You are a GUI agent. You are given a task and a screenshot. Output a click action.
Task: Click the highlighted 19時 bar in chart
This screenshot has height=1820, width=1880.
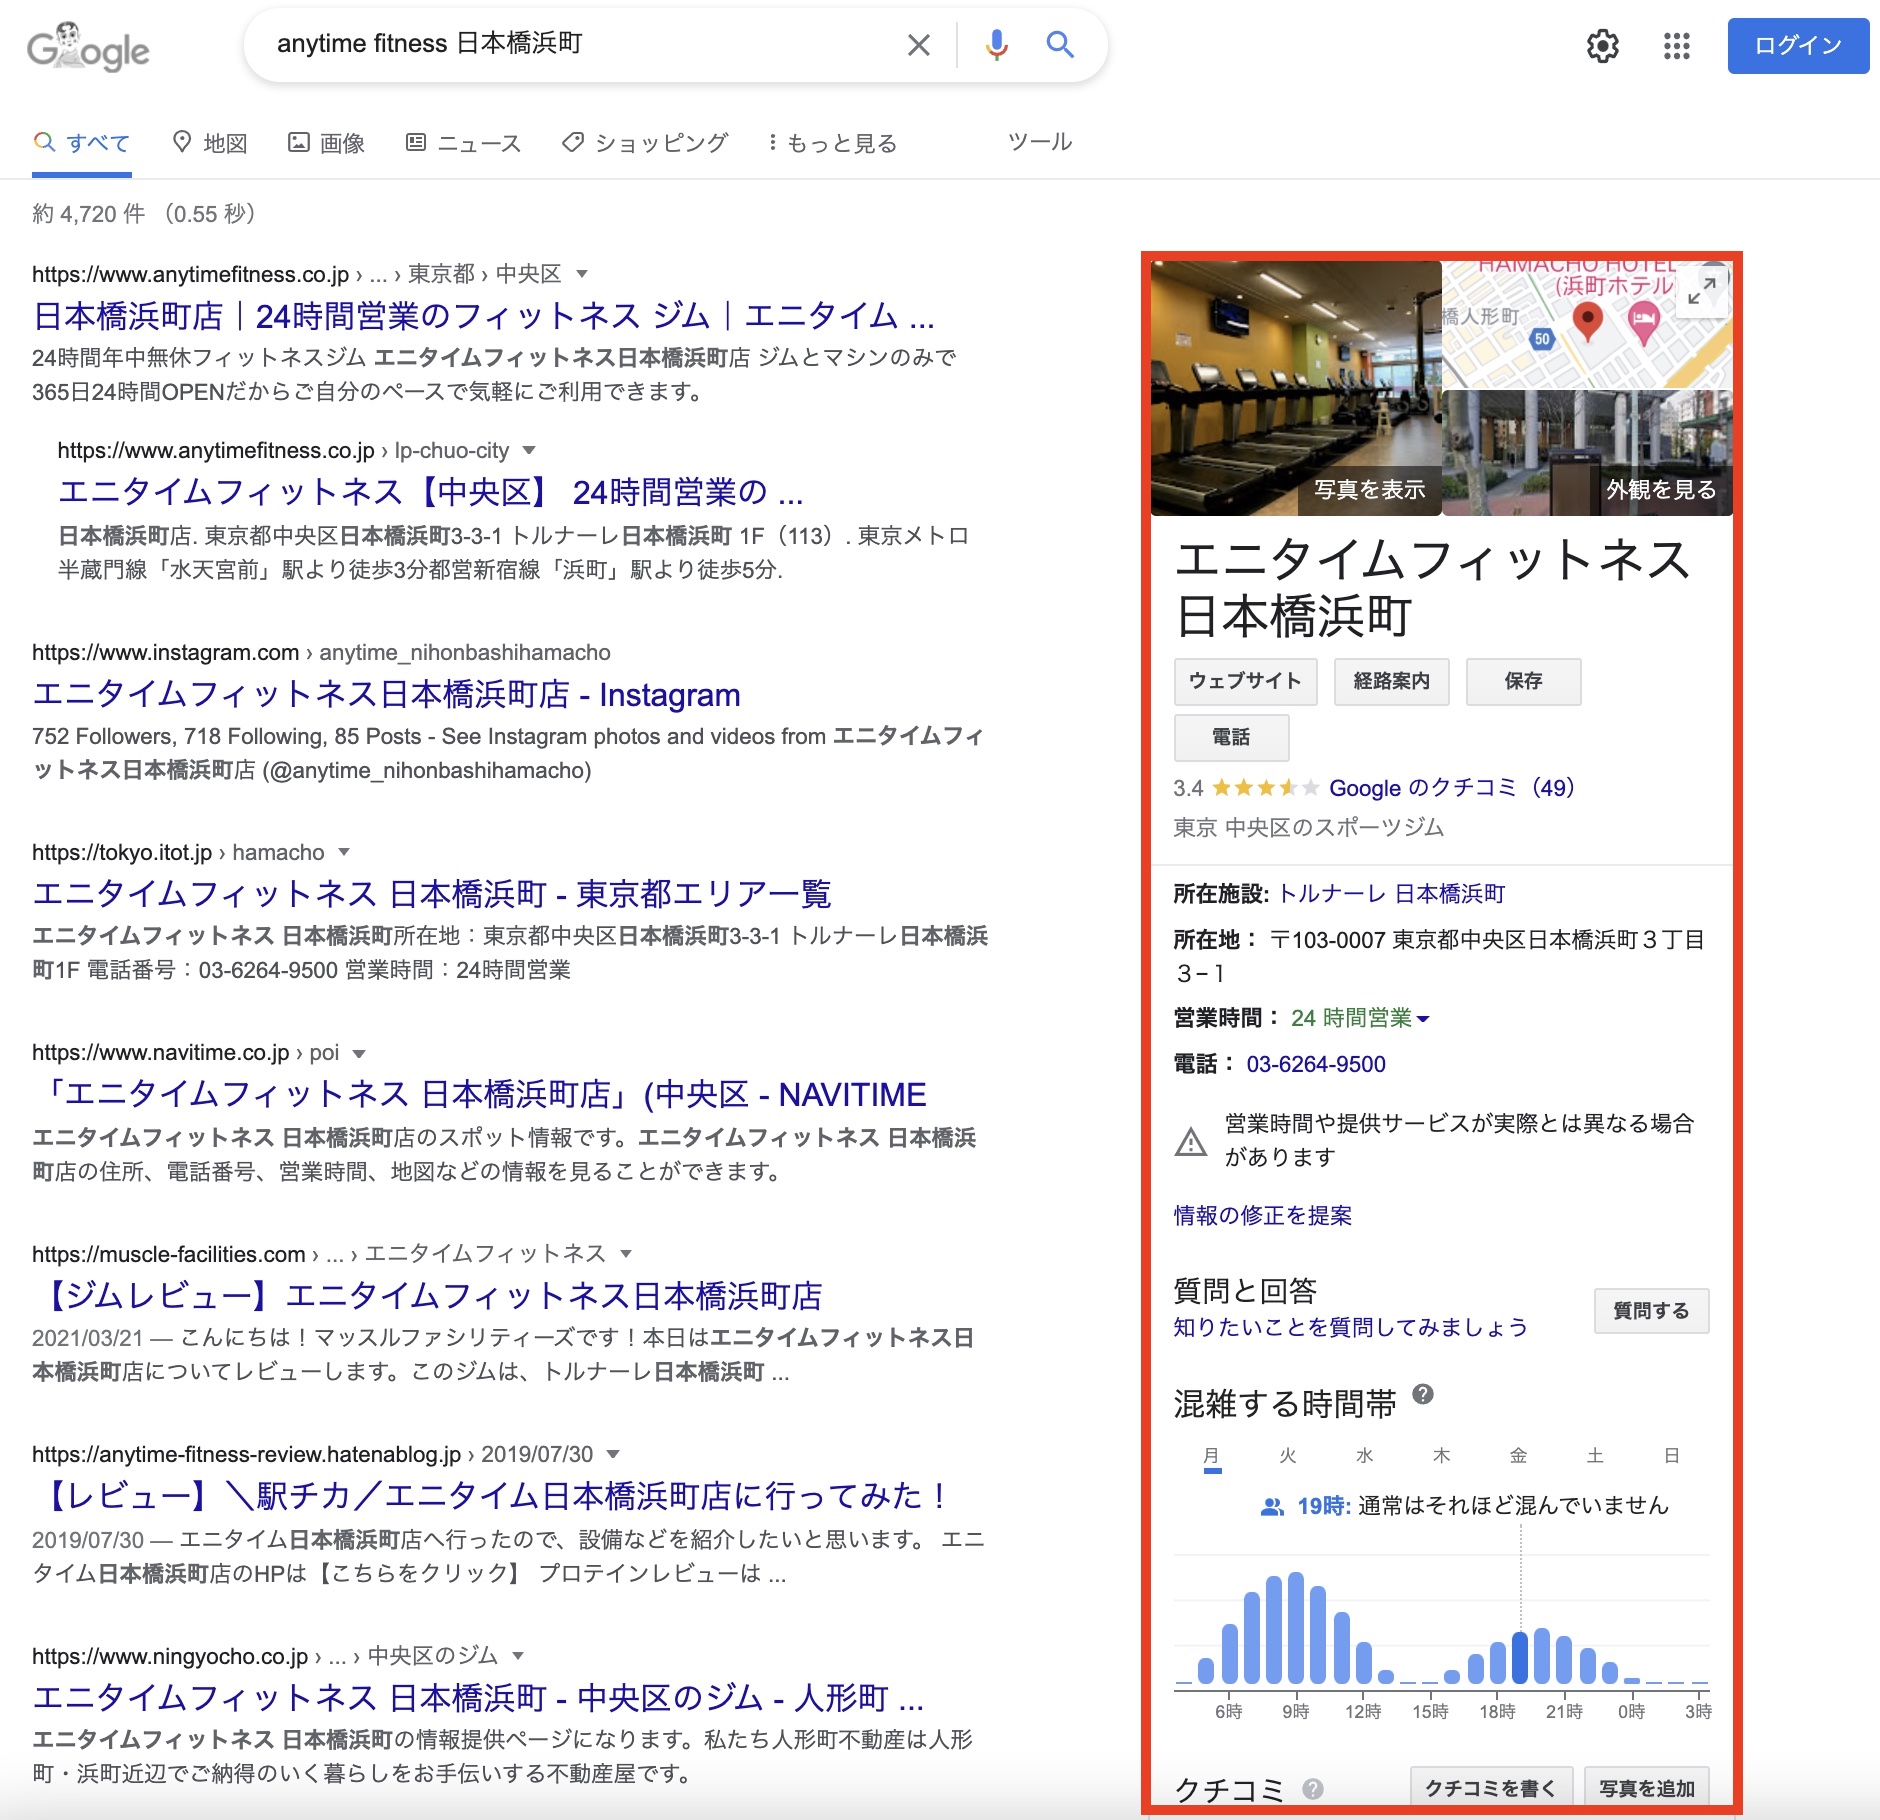(1520, 1657)
